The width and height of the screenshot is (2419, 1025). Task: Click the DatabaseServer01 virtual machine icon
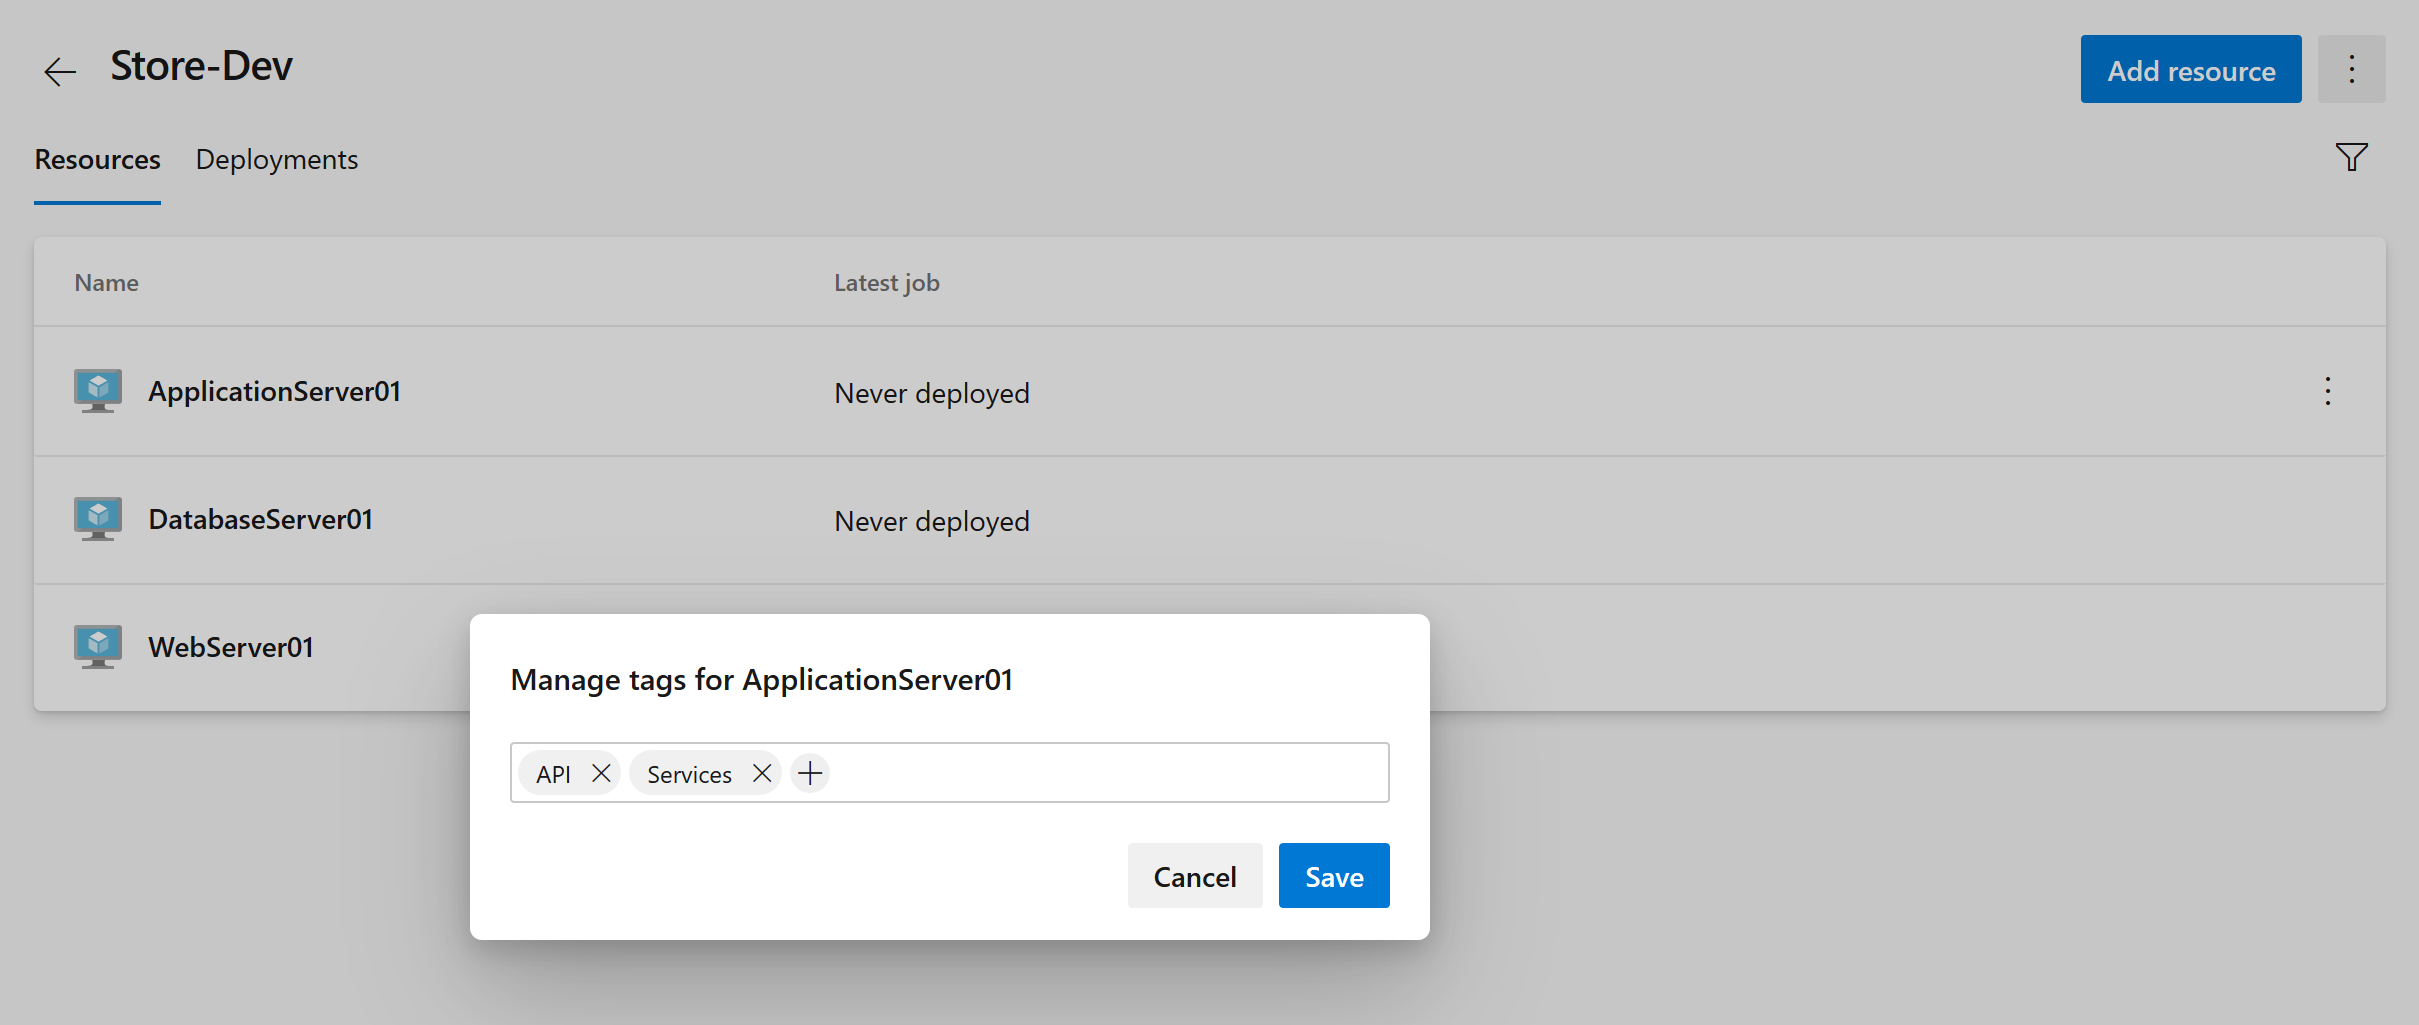(x=97, y=518)
